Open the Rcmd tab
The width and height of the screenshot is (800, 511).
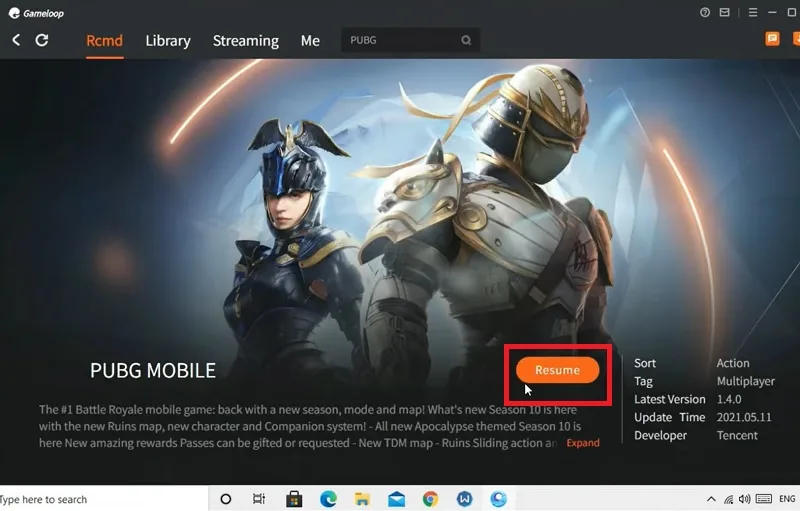(105, 40)
